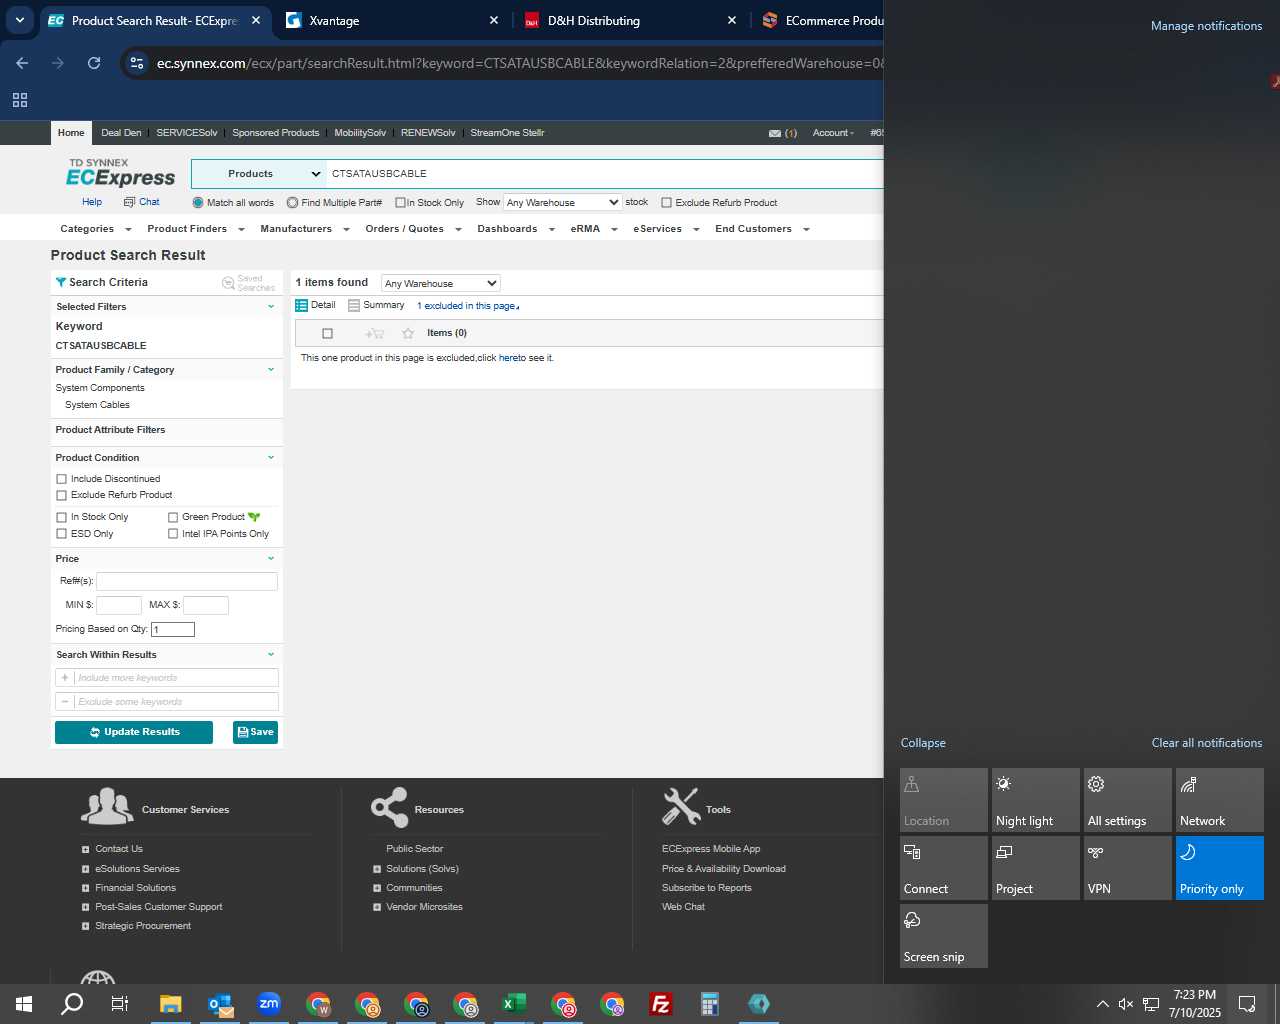The width and height of the screenshot is (1280, 1024).
Task: Check Include Discontinued checkbox
Action: pyautogui.click(x=61, y=479)
